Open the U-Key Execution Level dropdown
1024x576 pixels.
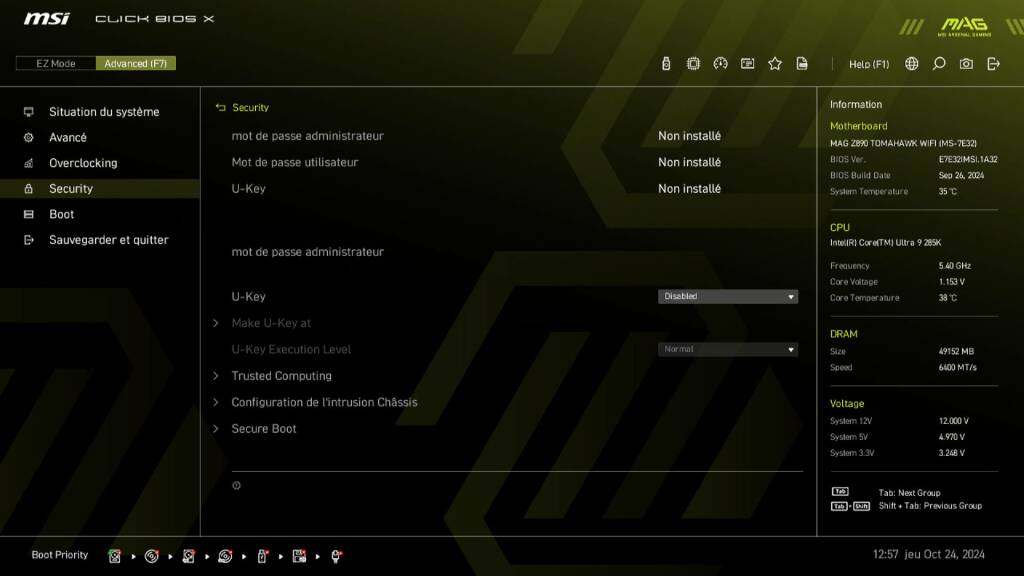[727, 349]
